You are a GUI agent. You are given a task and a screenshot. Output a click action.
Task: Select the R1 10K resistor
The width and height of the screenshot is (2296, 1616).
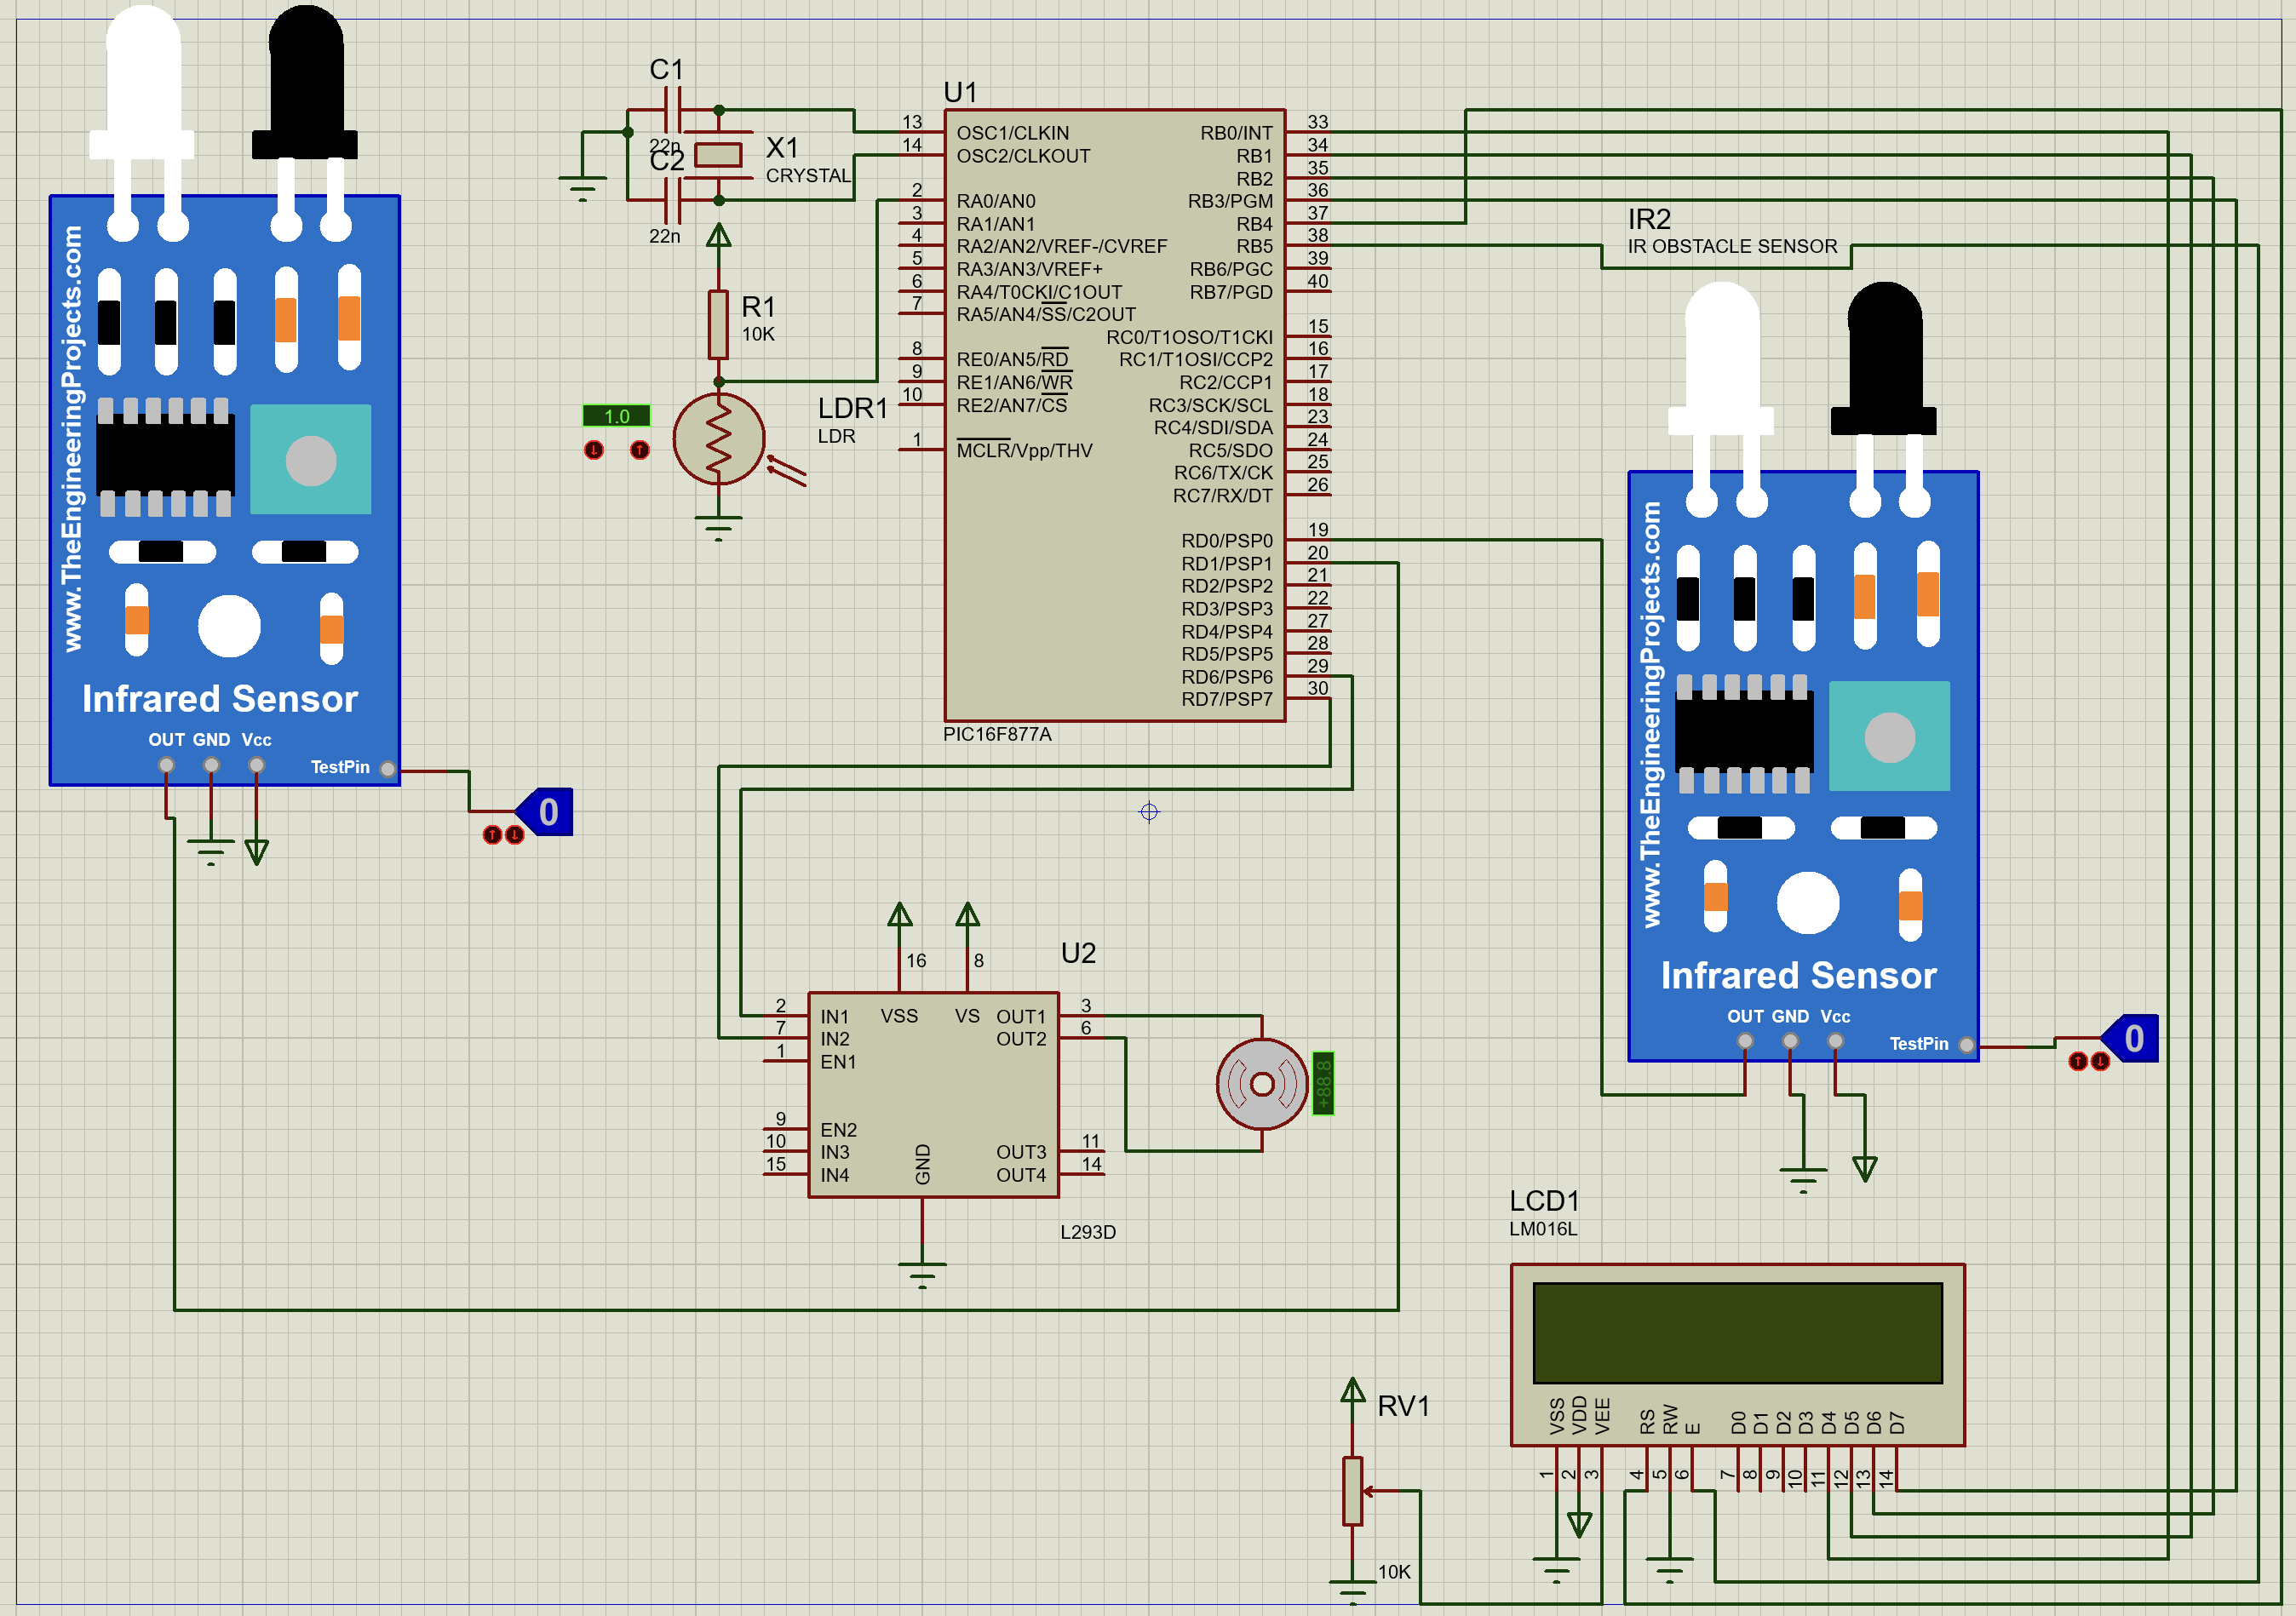tap(718, 324)
